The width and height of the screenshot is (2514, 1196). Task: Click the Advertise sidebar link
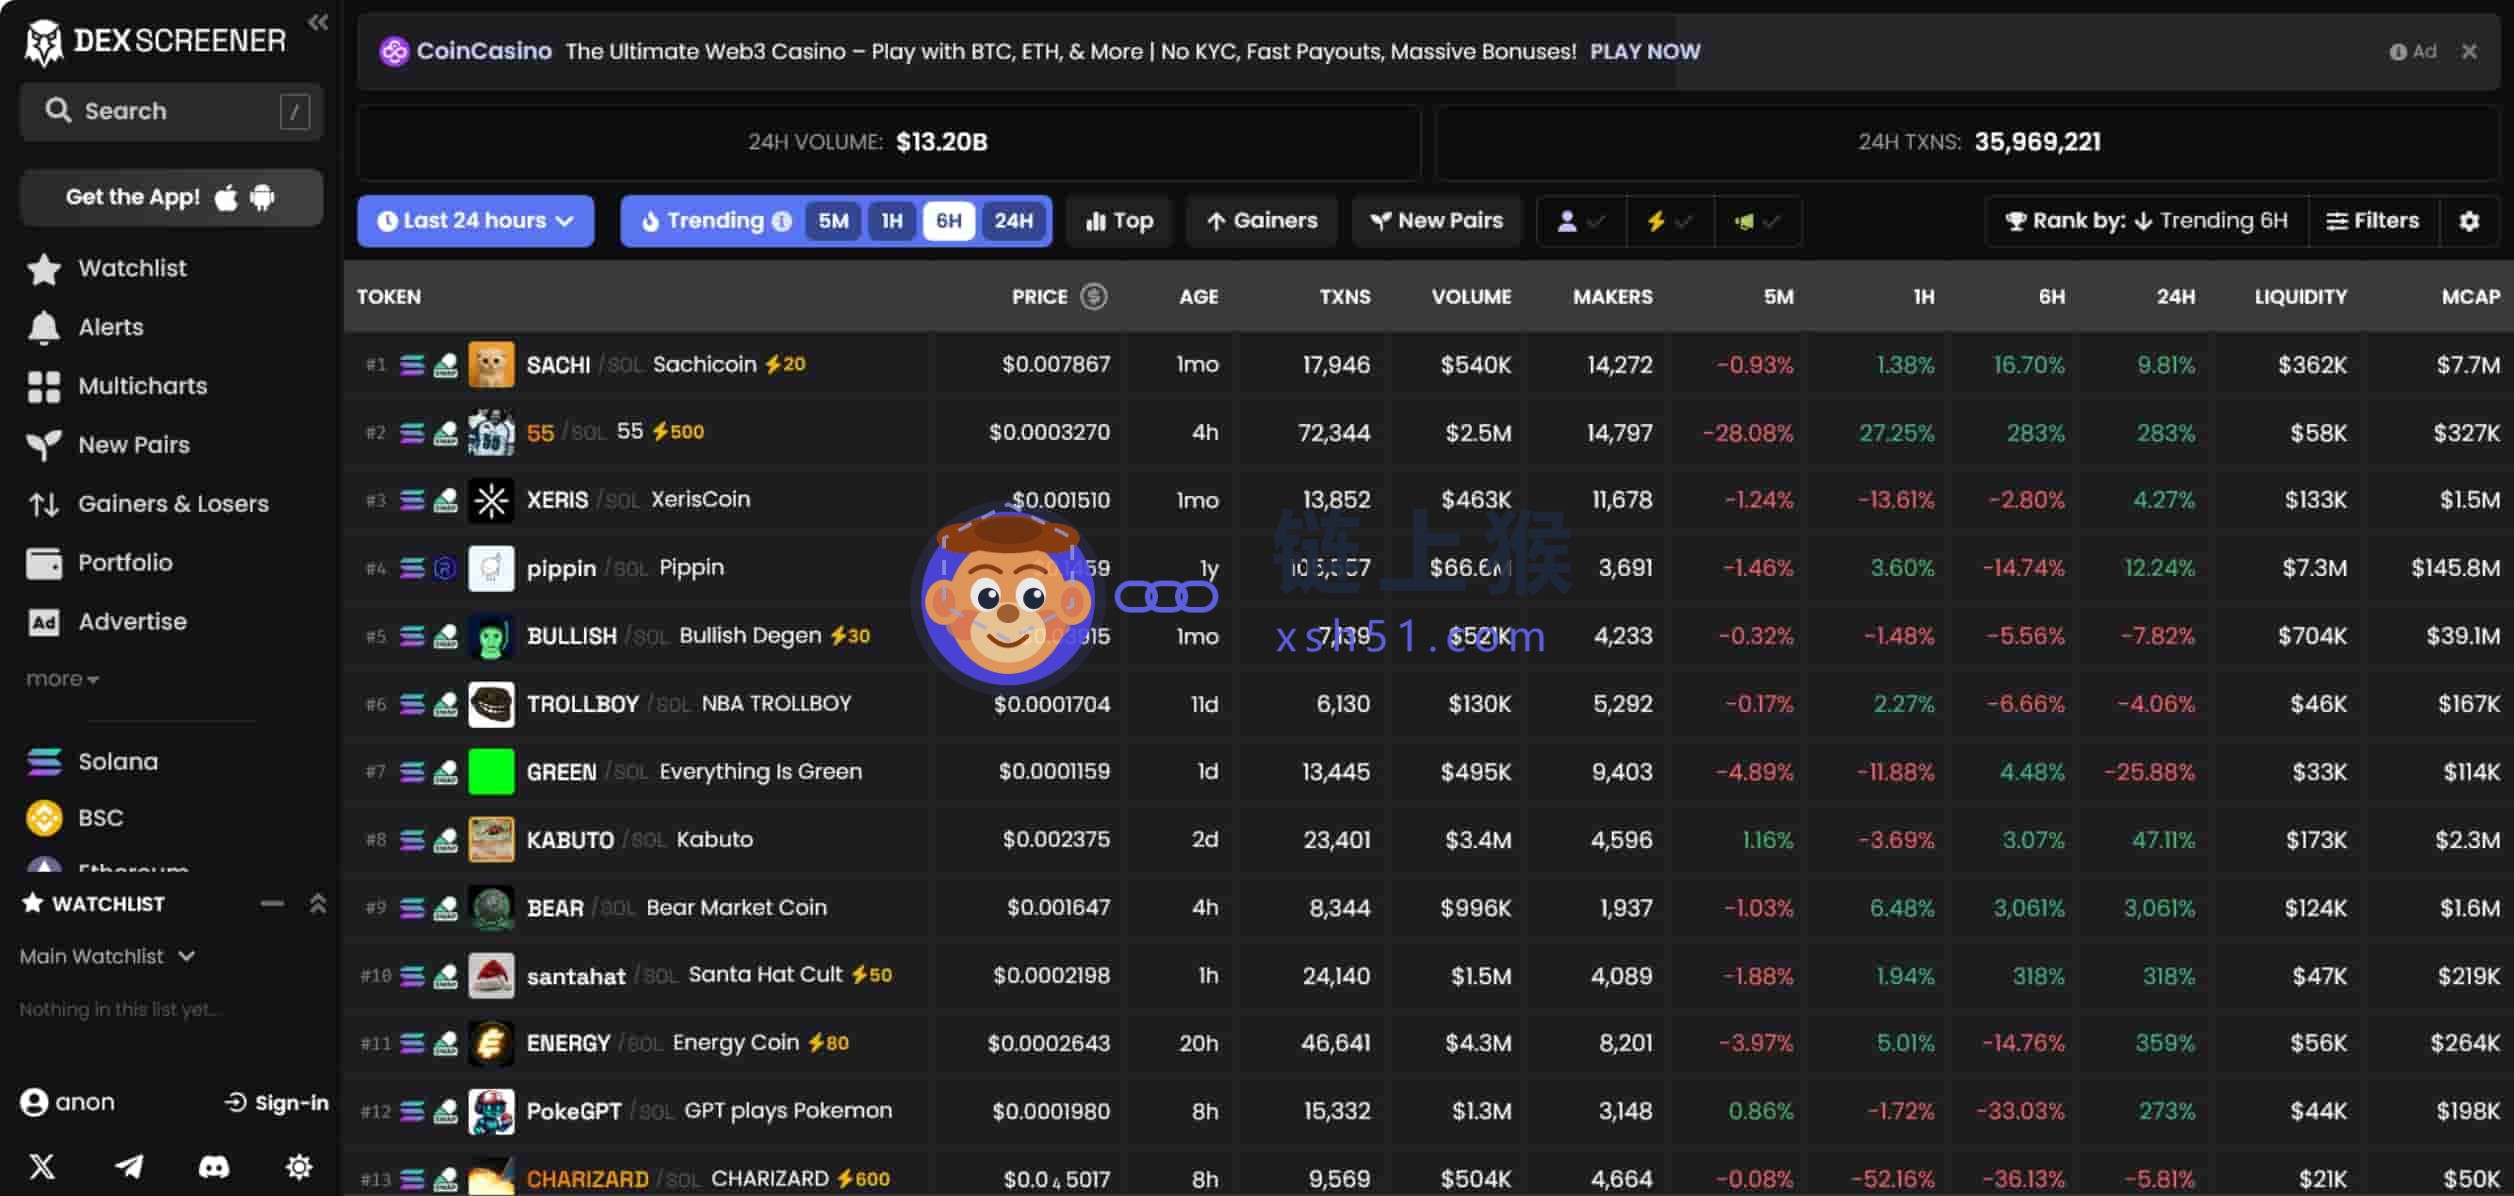pos(107,622)
